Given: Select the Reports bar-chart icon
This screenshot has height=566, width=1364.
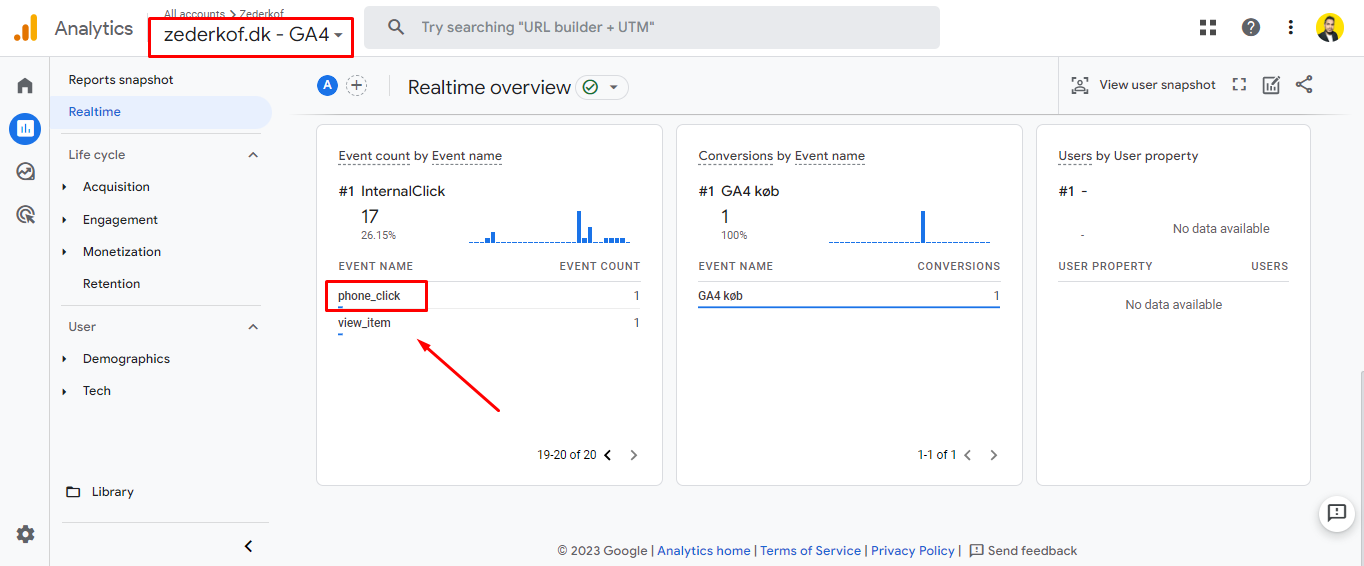Looking at the screenshot, I should 25,128.
